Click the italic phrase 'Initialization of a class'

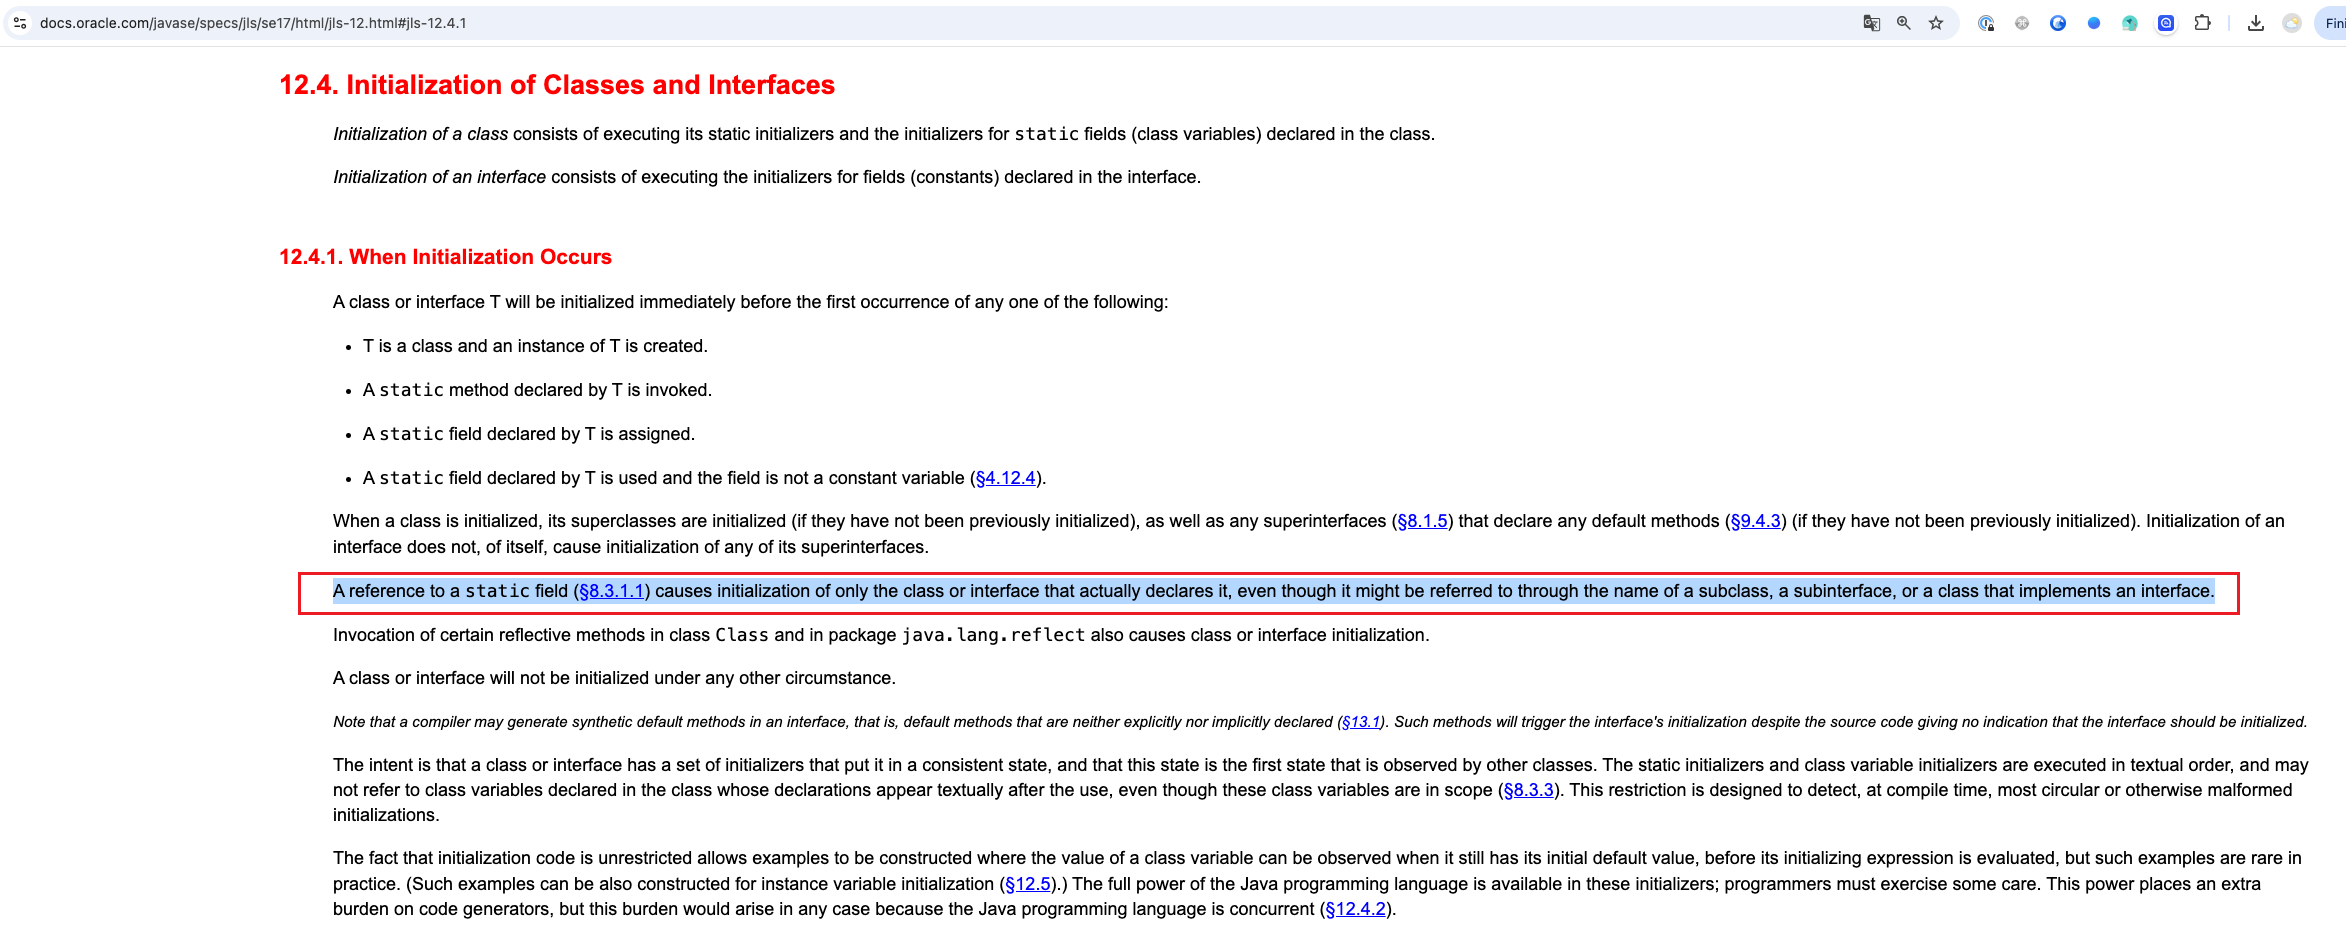pyautogui.click(x=420, y=134)
